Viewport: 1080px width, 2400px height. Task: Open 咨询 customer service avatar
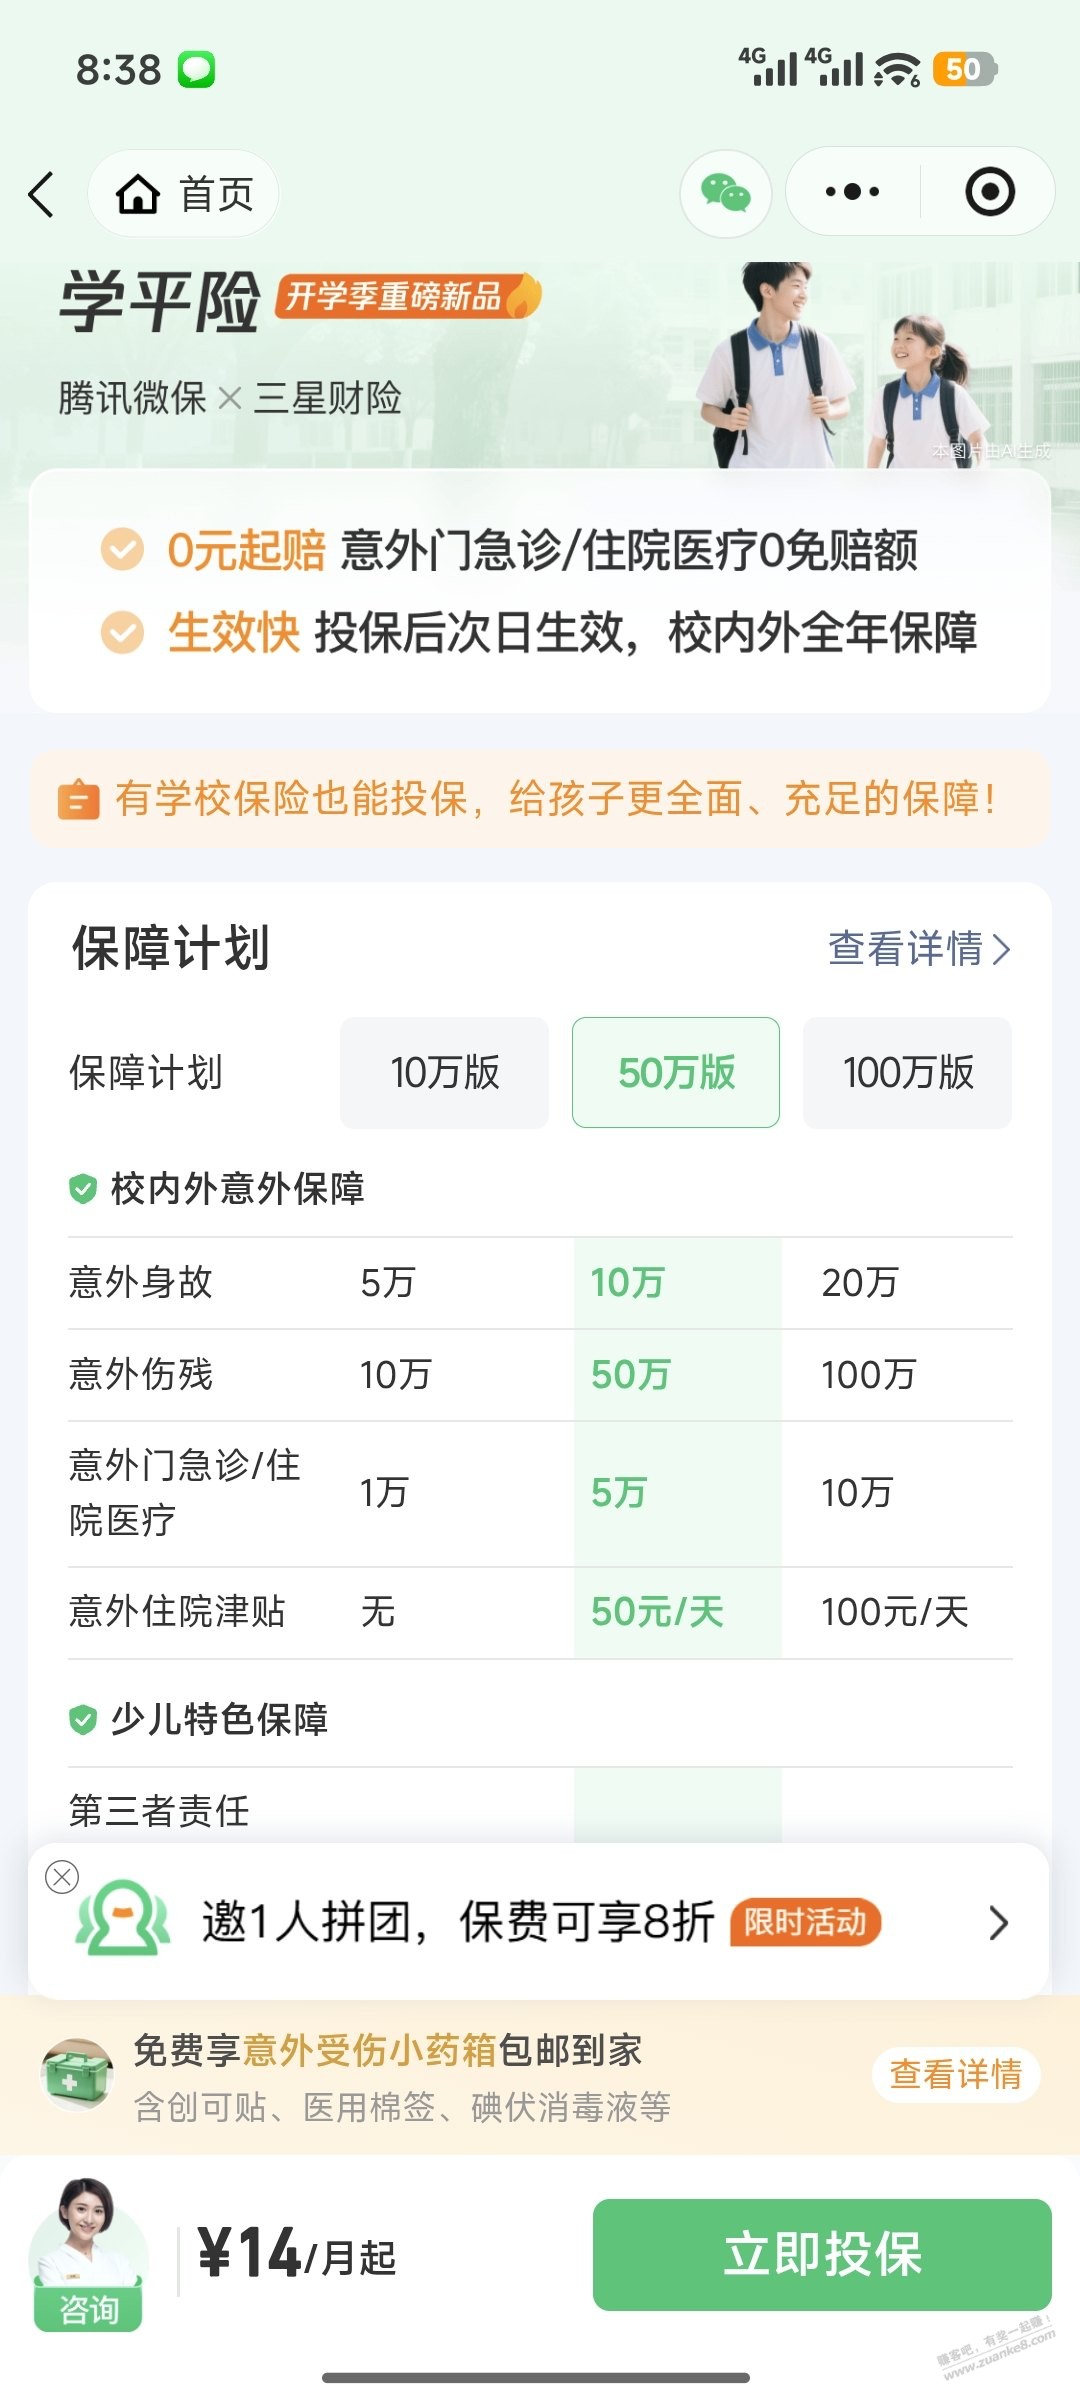88,2255
